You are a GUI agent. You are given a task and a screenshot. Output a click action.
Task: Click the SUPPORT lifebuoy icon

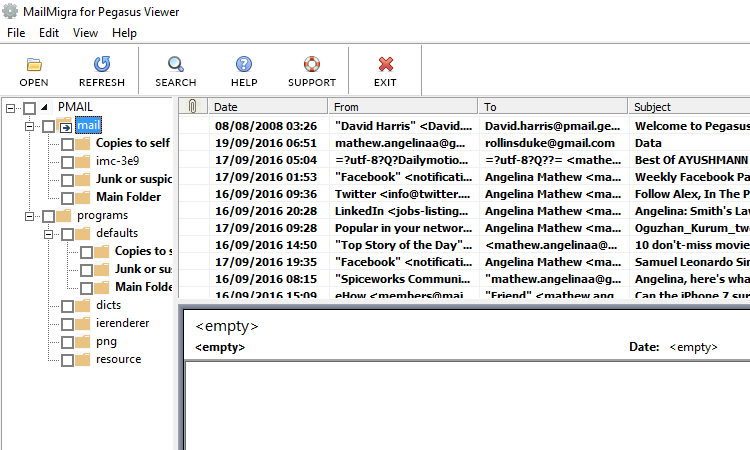312,64
